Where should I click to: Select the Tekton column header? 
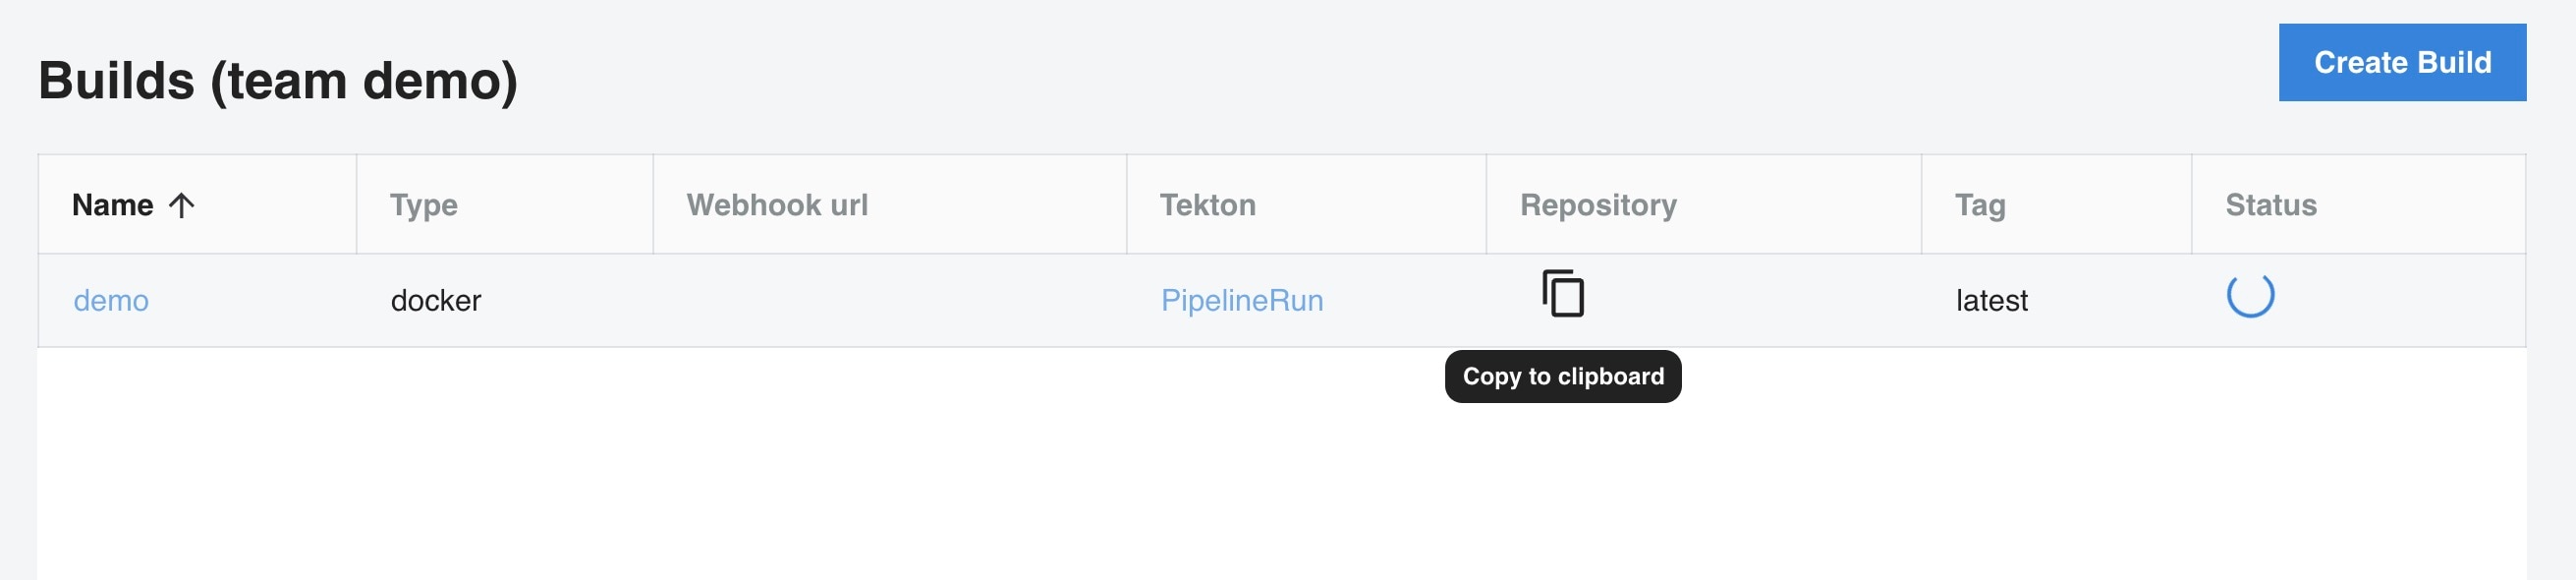[1207, 205]
